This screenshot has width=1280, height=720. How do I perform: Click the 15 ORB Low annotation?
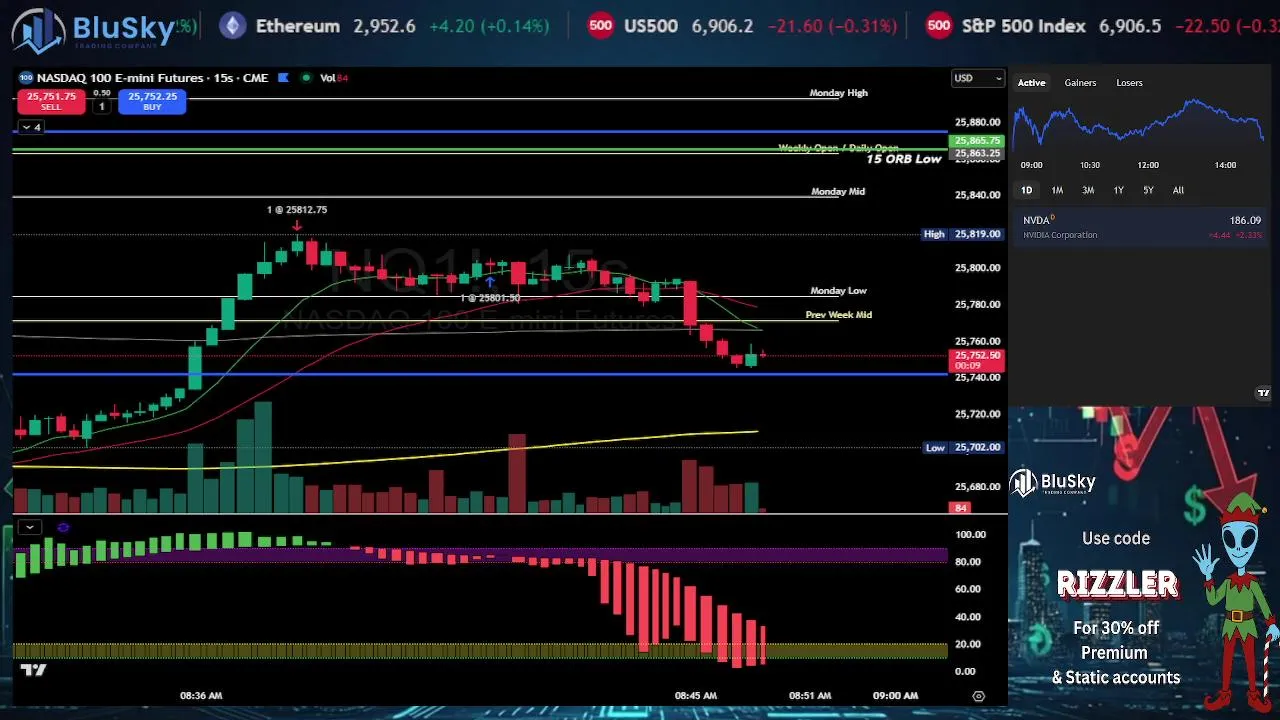[x=904, y=159]
